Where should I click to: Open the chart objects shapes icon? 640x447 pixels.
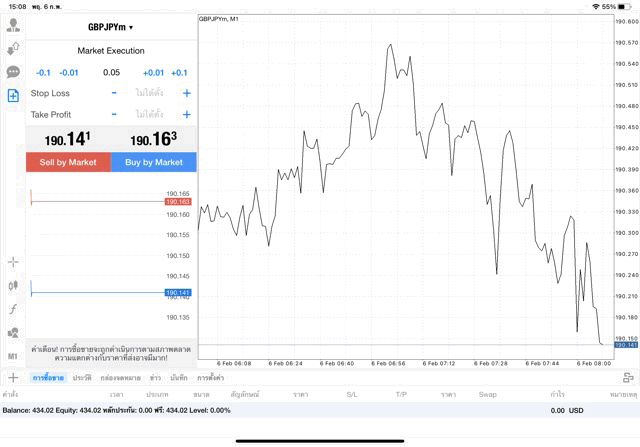(x=13, y=332)
